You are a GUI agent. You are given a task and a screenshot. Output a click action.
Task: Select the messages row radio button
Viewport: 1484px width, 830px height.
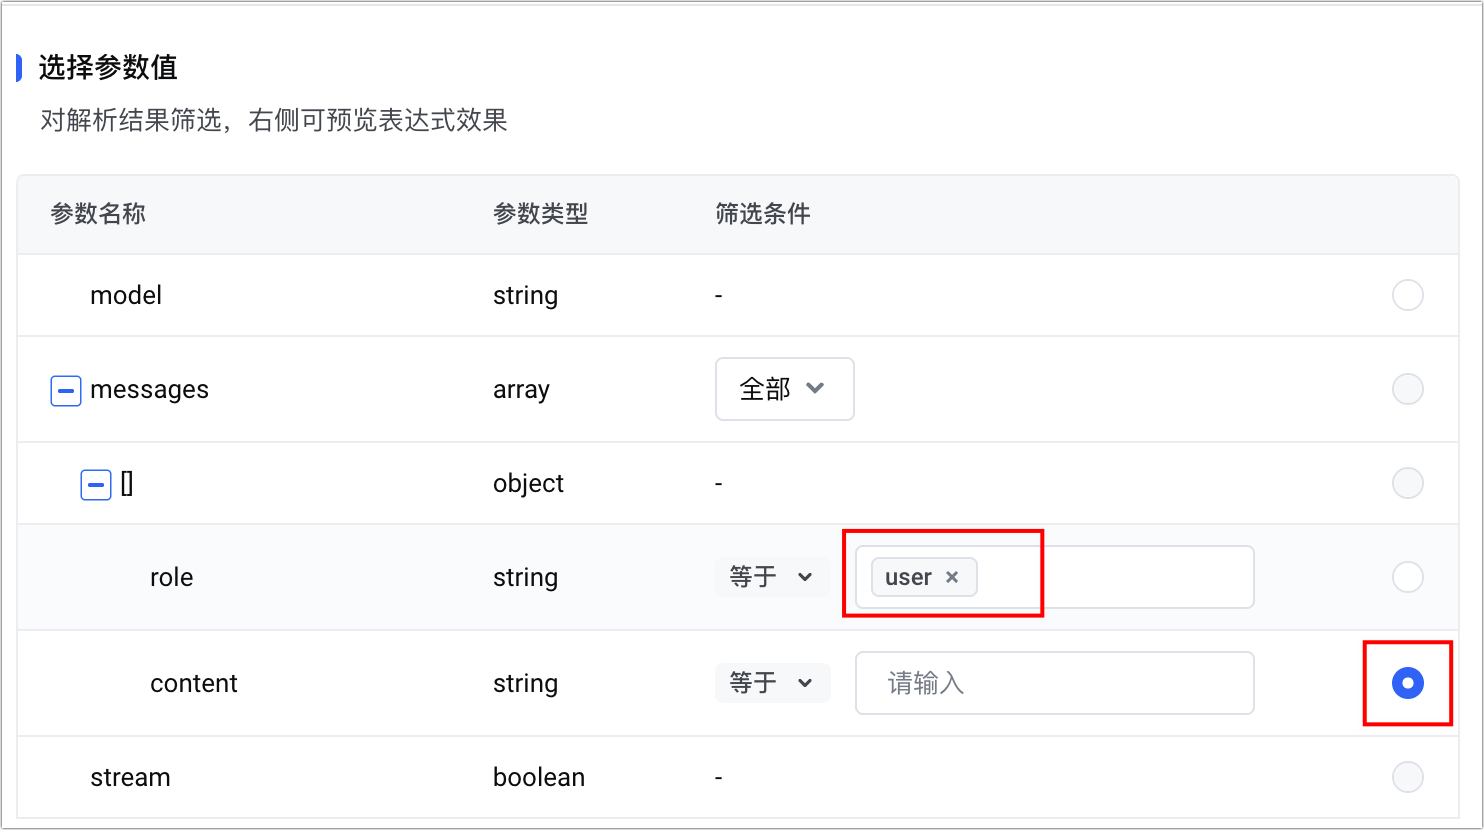(x=1407, y=389)
